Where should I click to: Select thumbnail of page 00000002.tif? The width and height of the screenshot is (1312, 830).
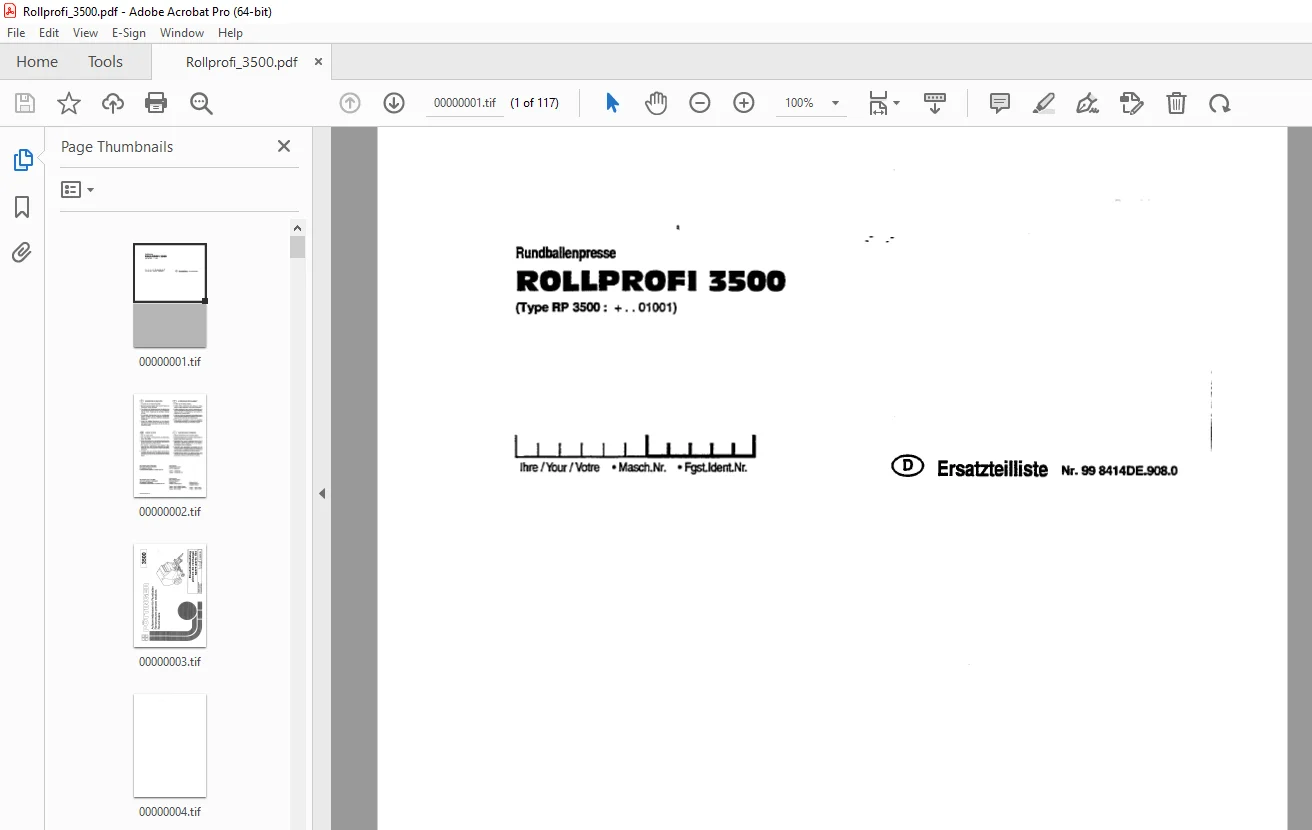point(170,445)
